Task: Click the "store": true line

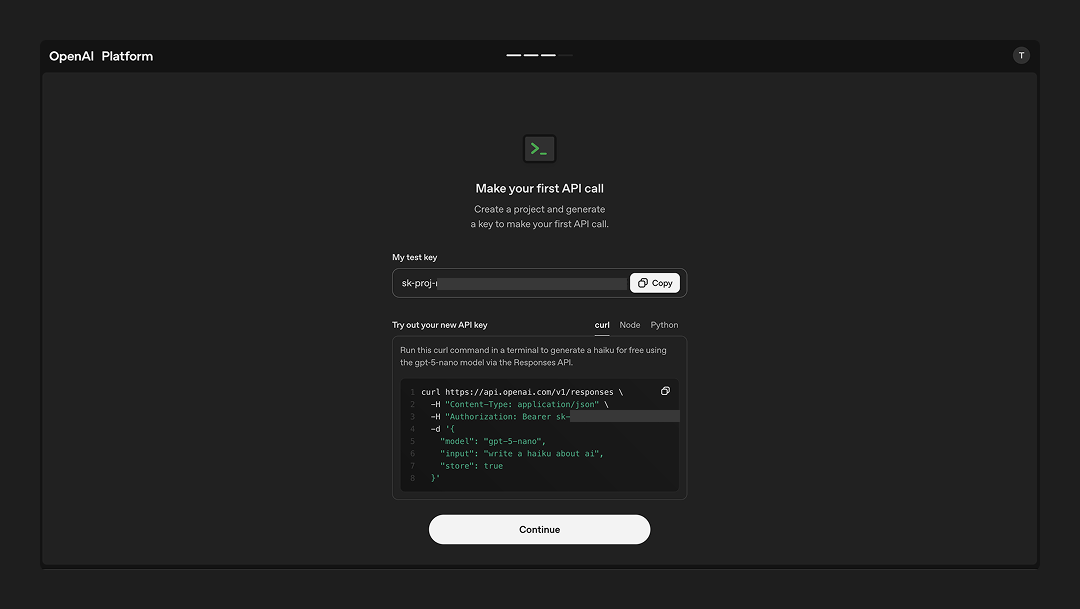Action: click(x=471, y=466)
